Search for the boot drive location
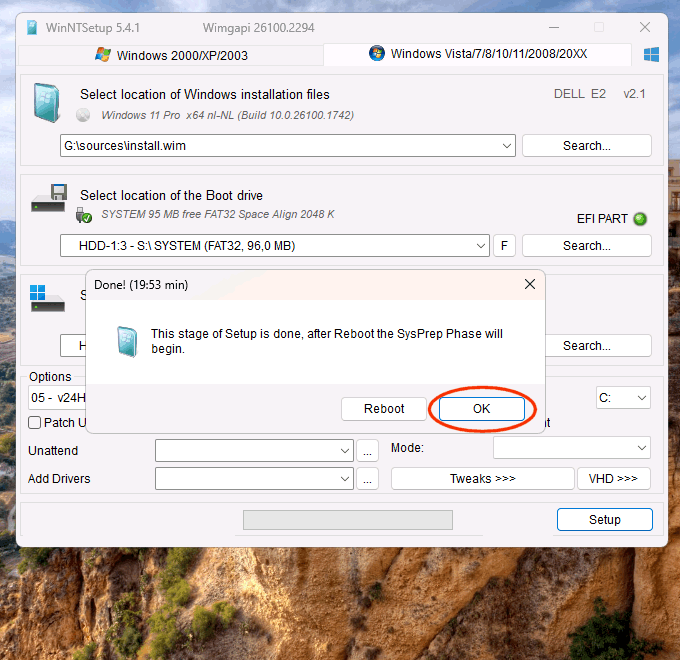 tap(586, 246)
